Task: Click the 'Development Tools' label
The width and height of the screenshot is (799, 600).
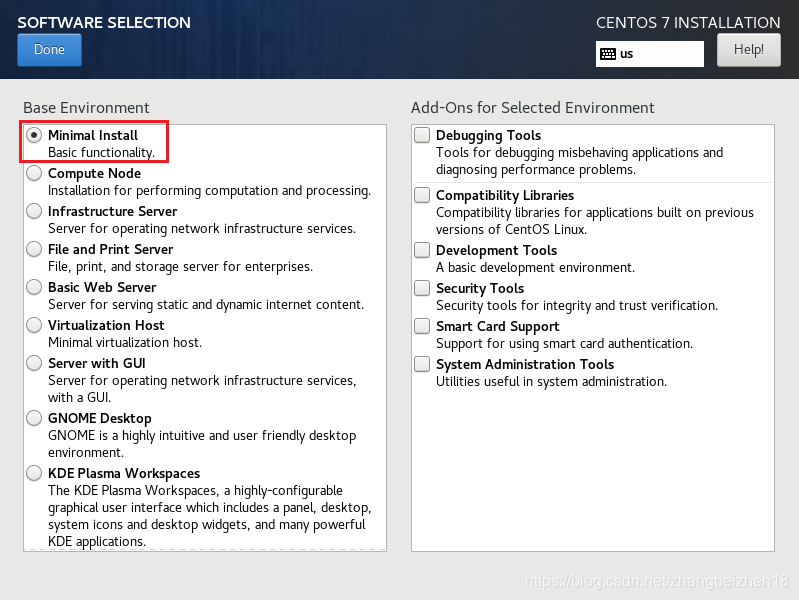Action: pos(496,250)
